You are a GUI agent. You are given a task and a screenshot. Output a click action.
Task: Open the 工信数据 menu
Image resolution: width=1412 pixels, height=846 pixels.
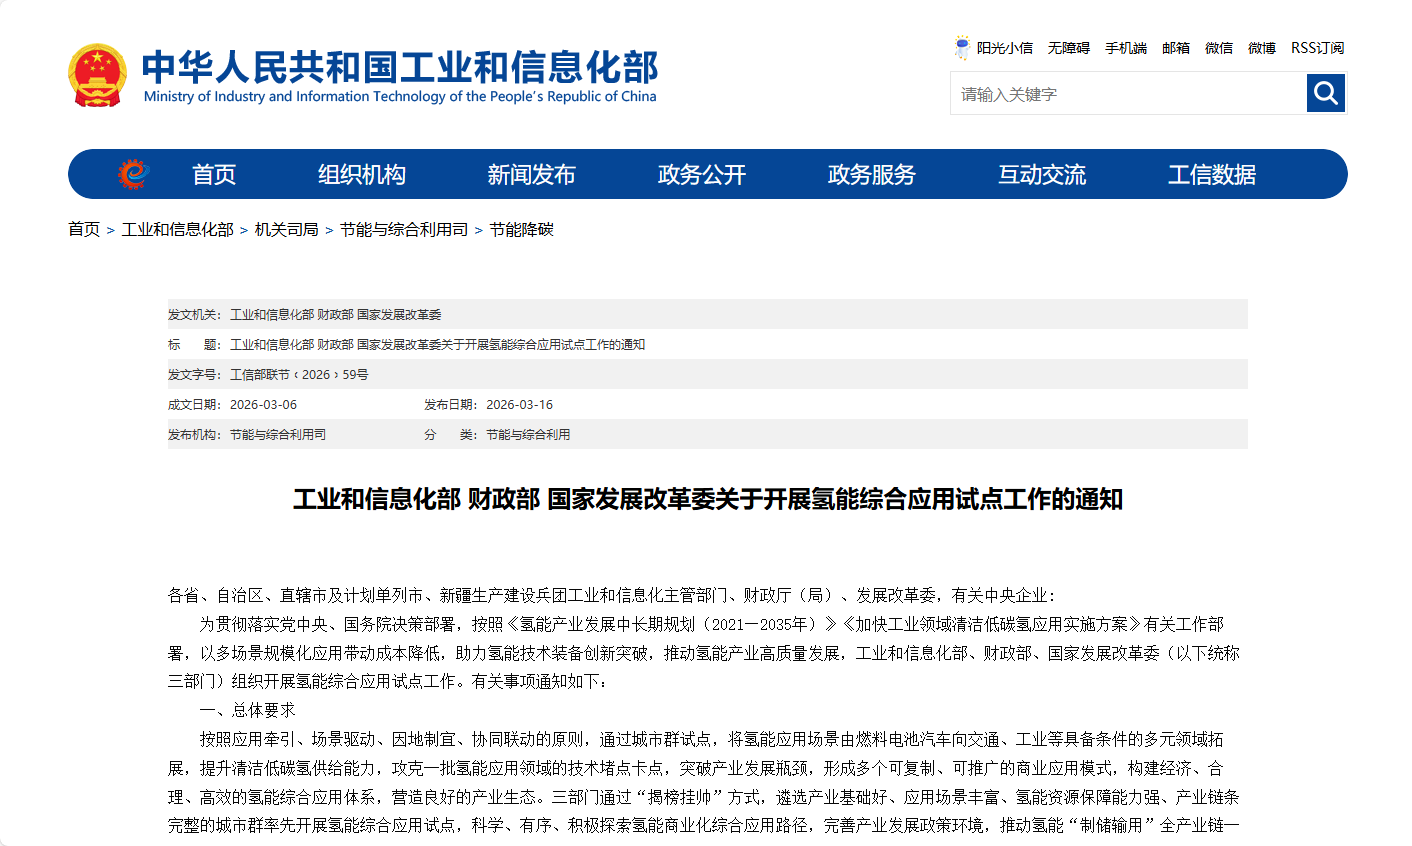1211,175
